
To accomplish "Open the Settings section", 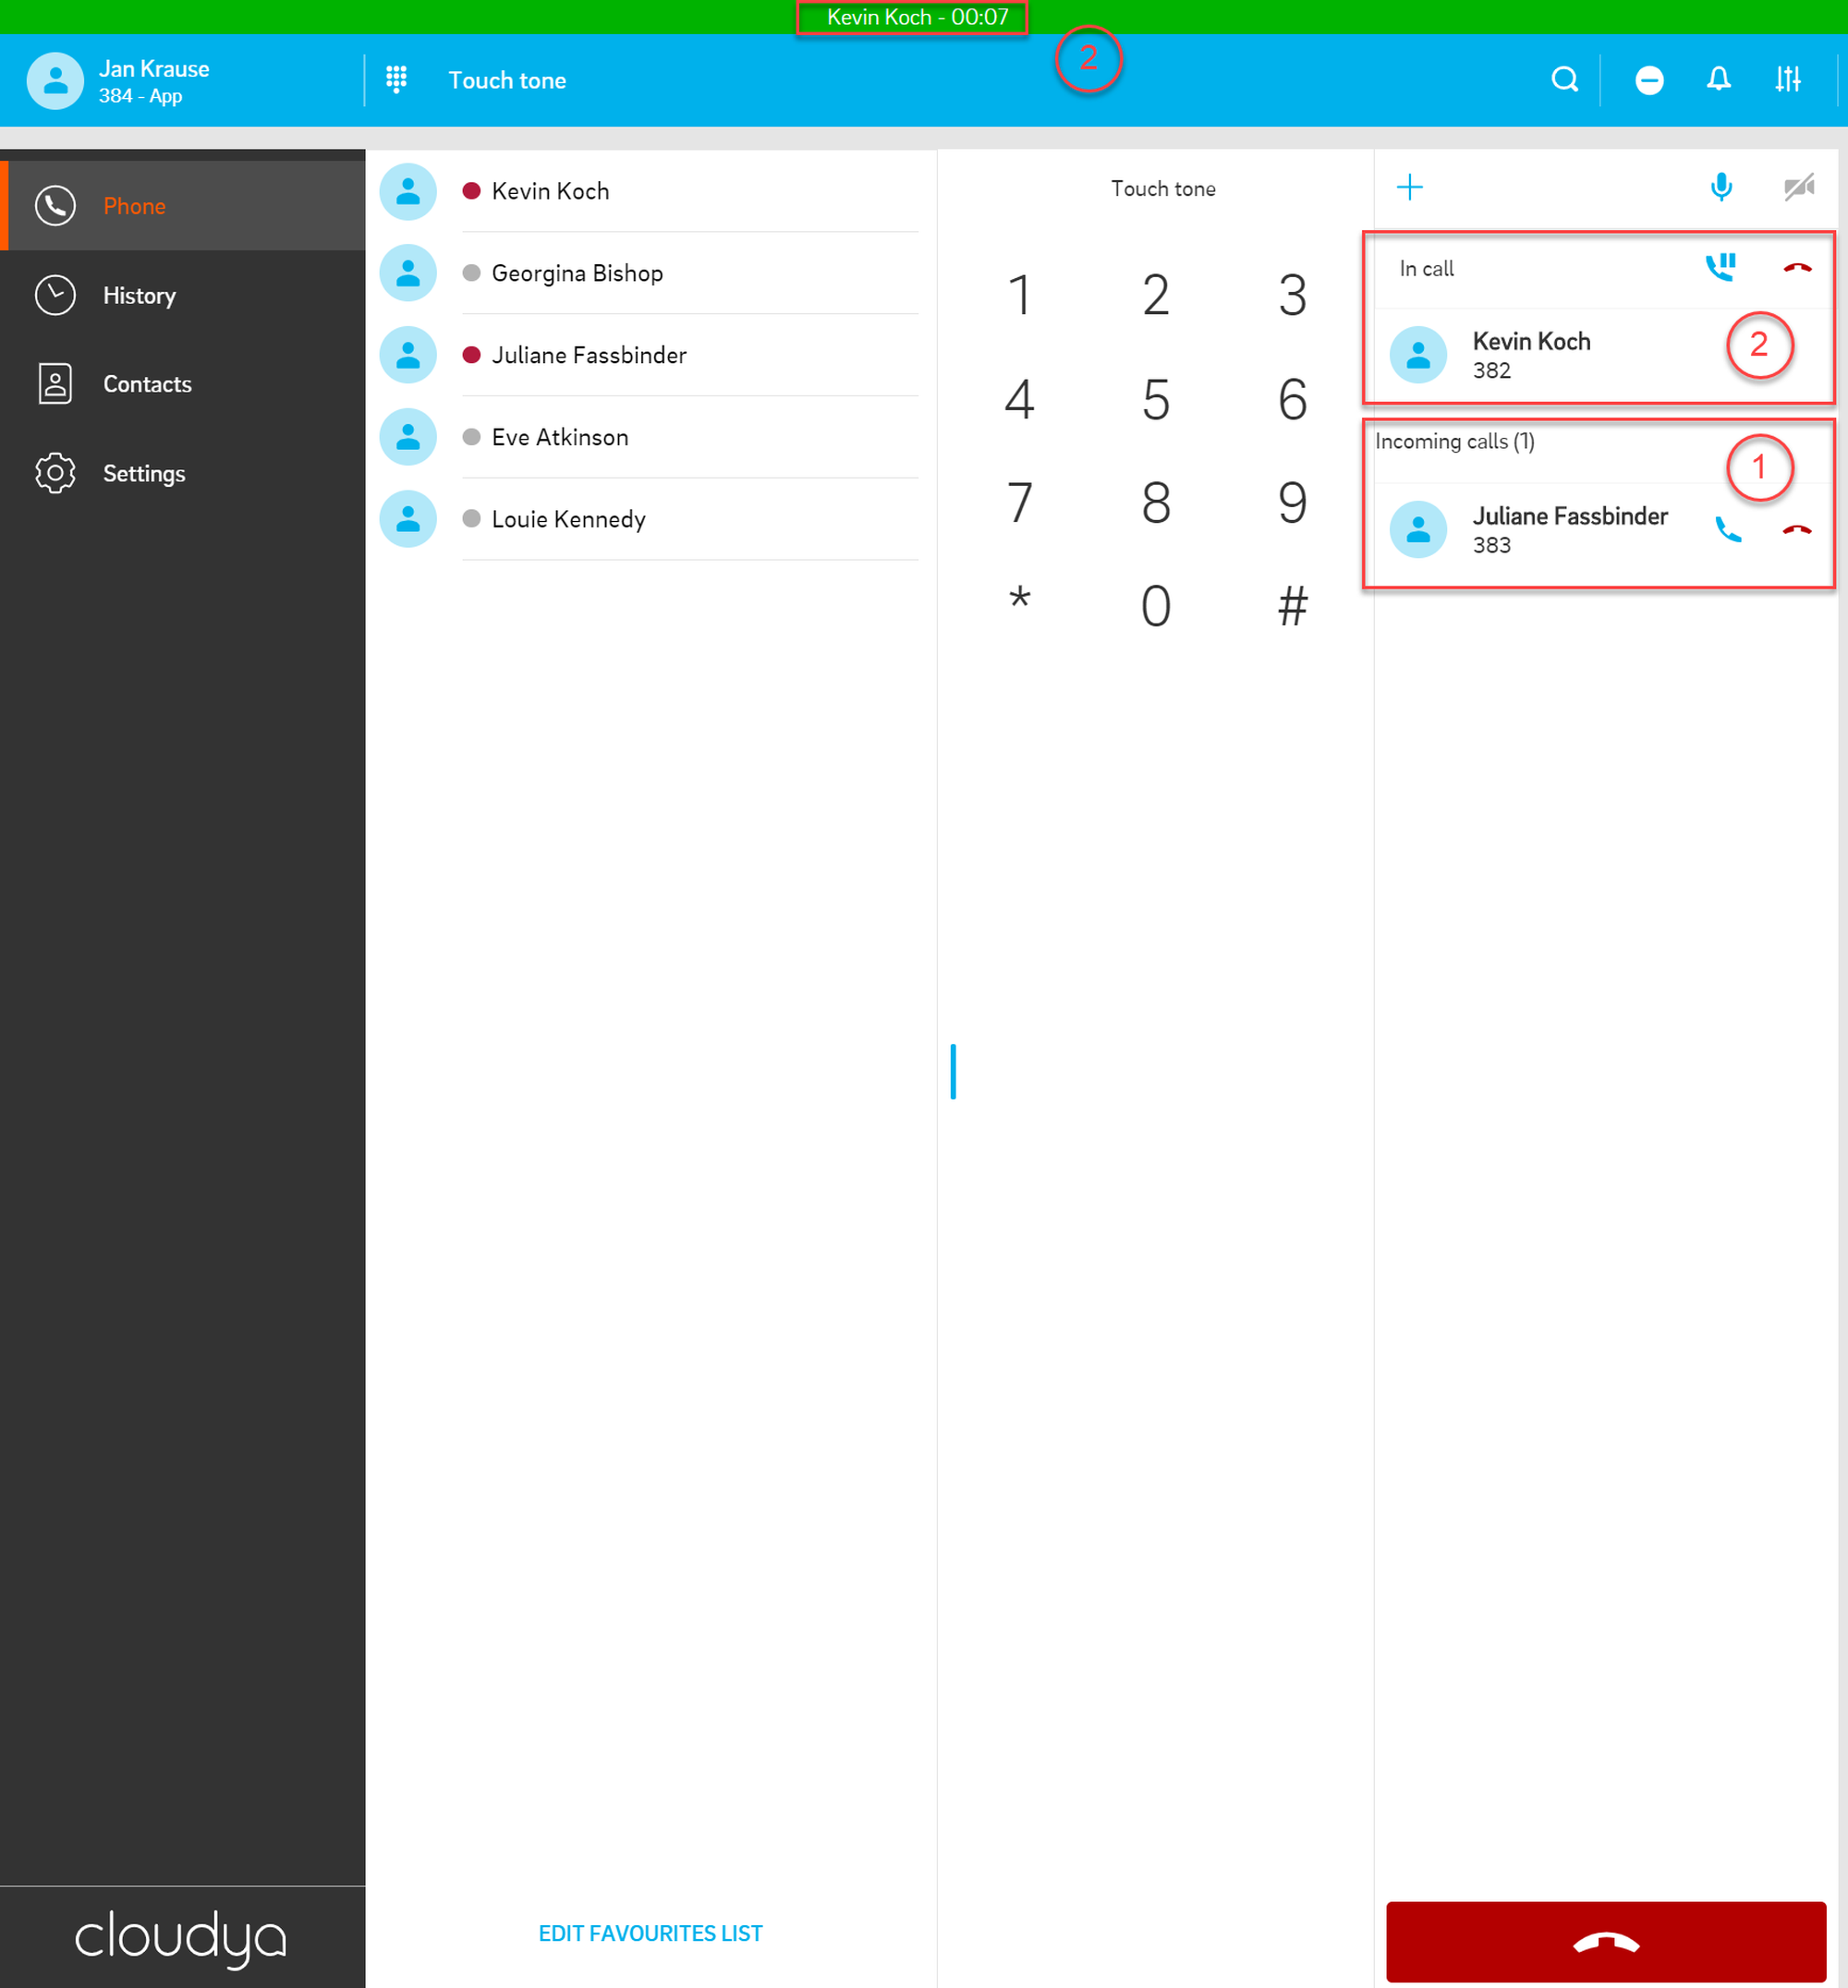I will [x=144, y=474].
